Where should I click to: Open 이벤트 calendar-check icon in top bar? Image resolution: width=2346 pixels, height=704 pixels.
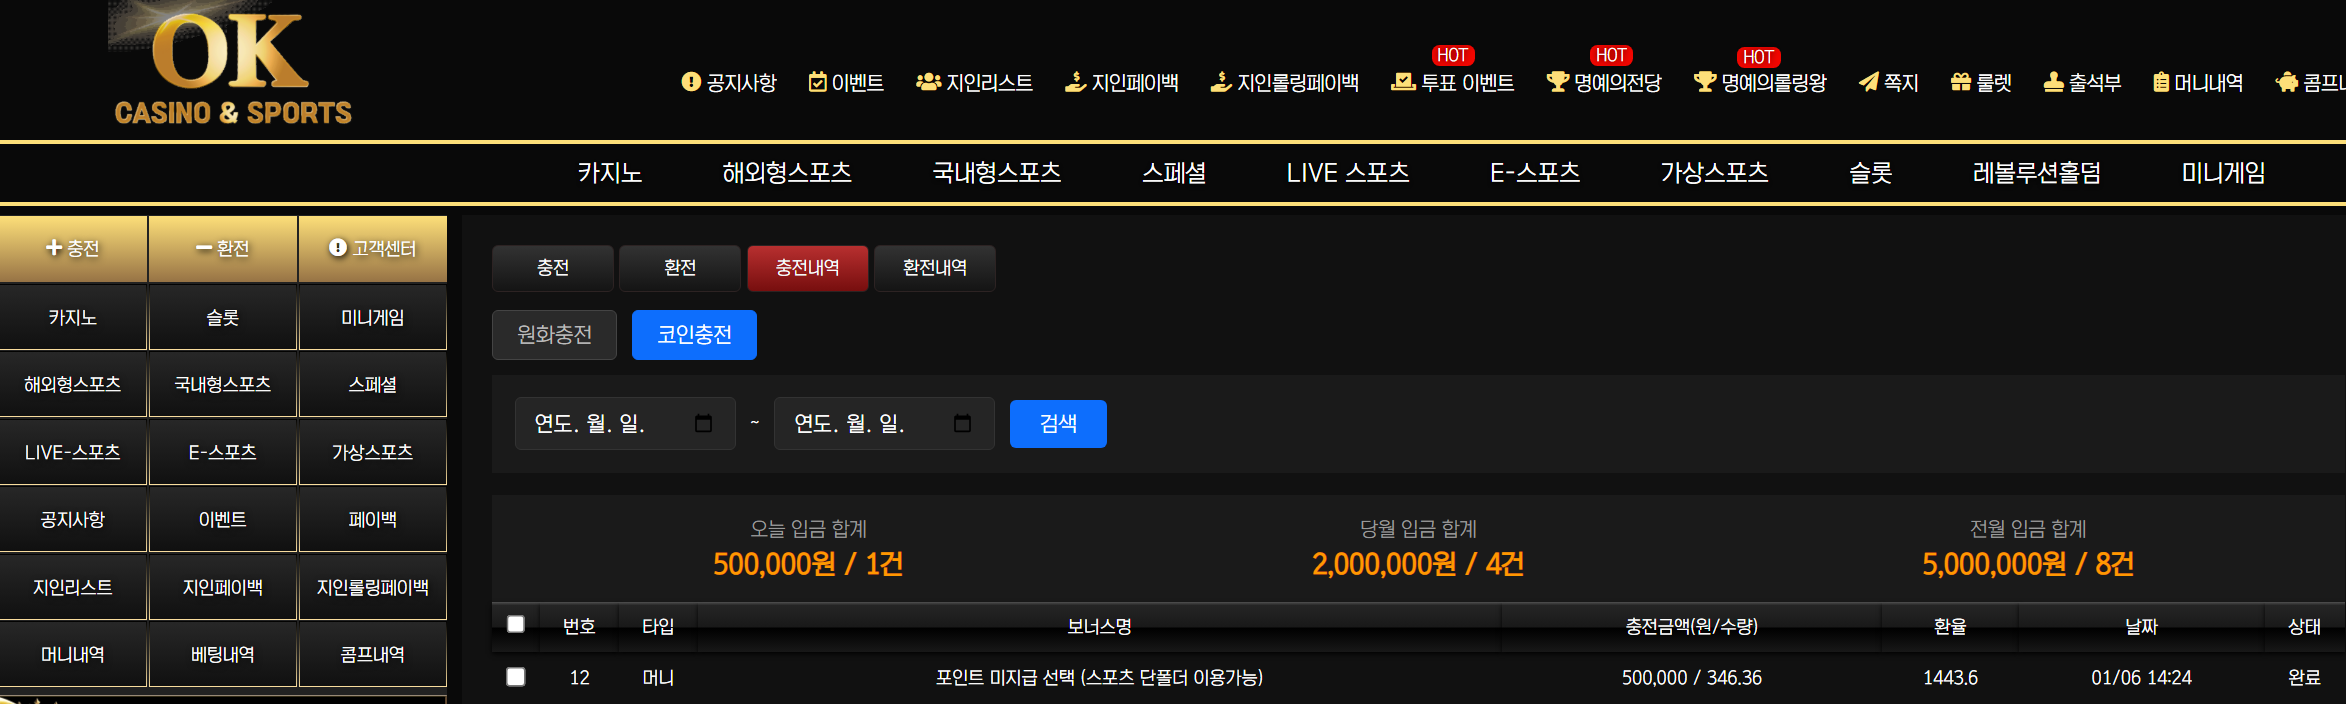817,82
